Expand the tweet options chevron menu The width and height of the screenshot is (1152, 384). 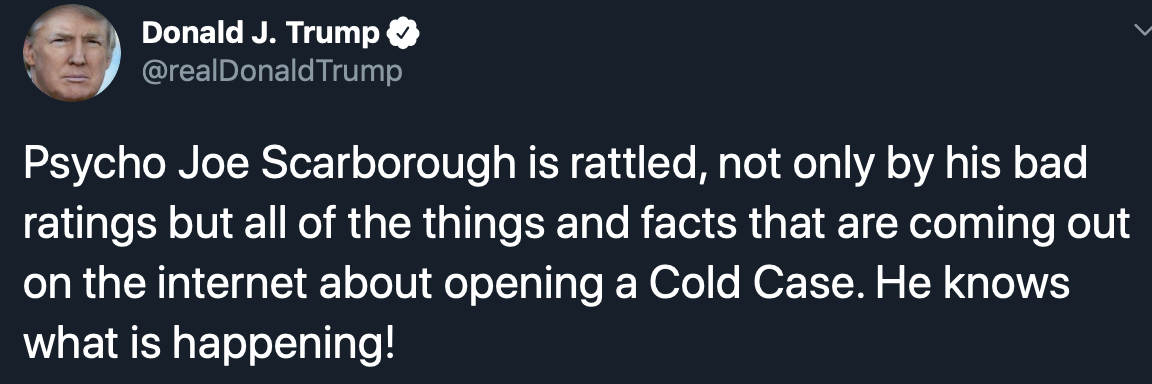coord(1141,29)
